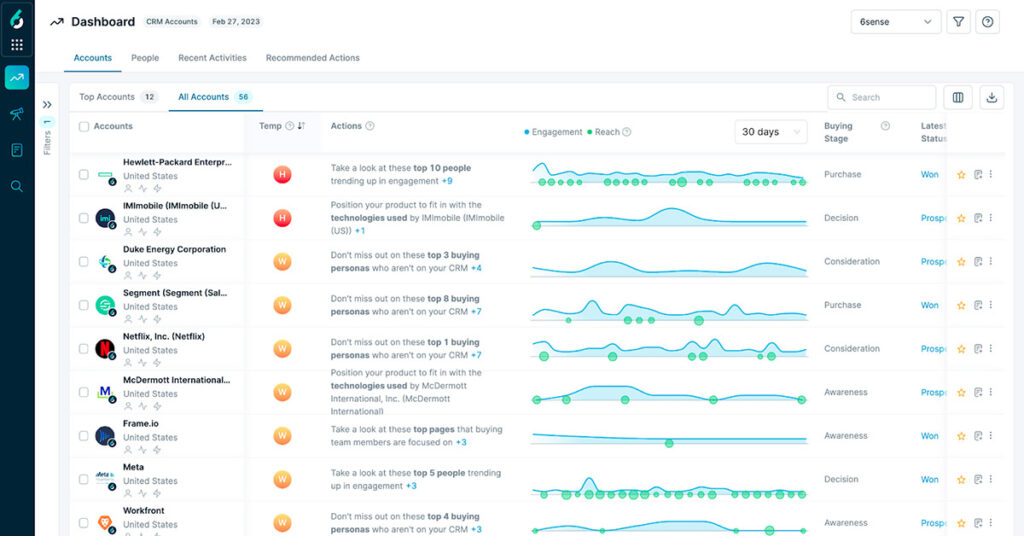Open more options for IMImobile row
1024x536 pixels.
(x=991, y=218)
